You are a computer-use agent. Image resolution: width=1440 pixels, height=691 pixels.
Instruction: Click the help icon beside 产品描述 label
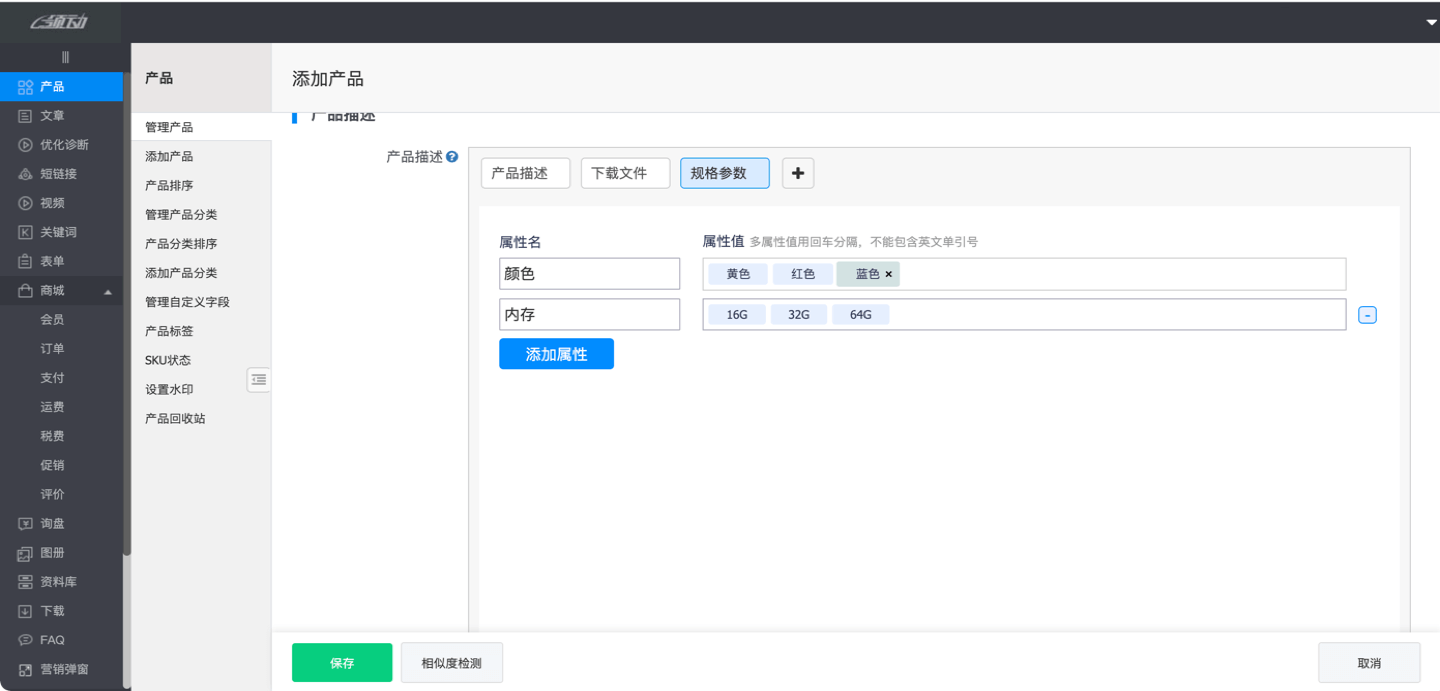[452, 157]
